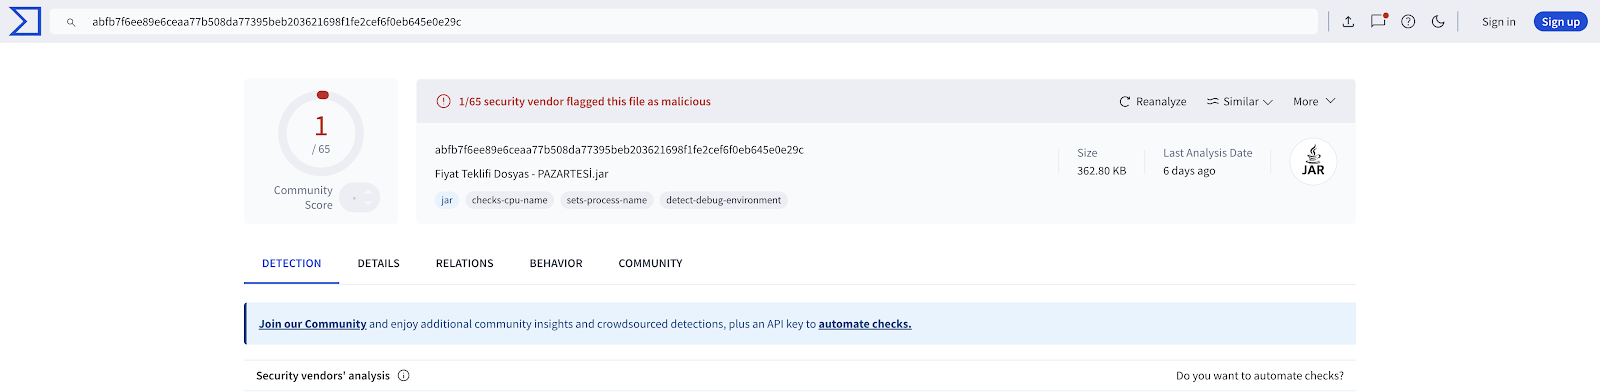Click the Sign up button
Viewport: 1600px width, 392px height.
tap(1560, 22)
